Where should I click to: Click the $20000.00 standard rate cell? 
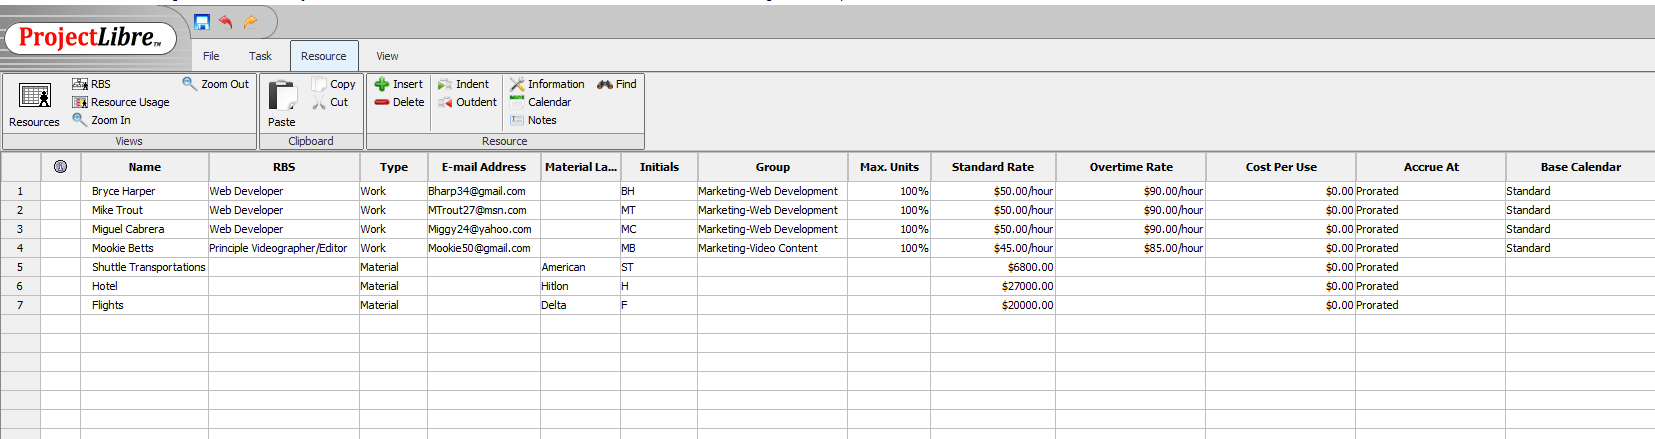tap(993, 305)
